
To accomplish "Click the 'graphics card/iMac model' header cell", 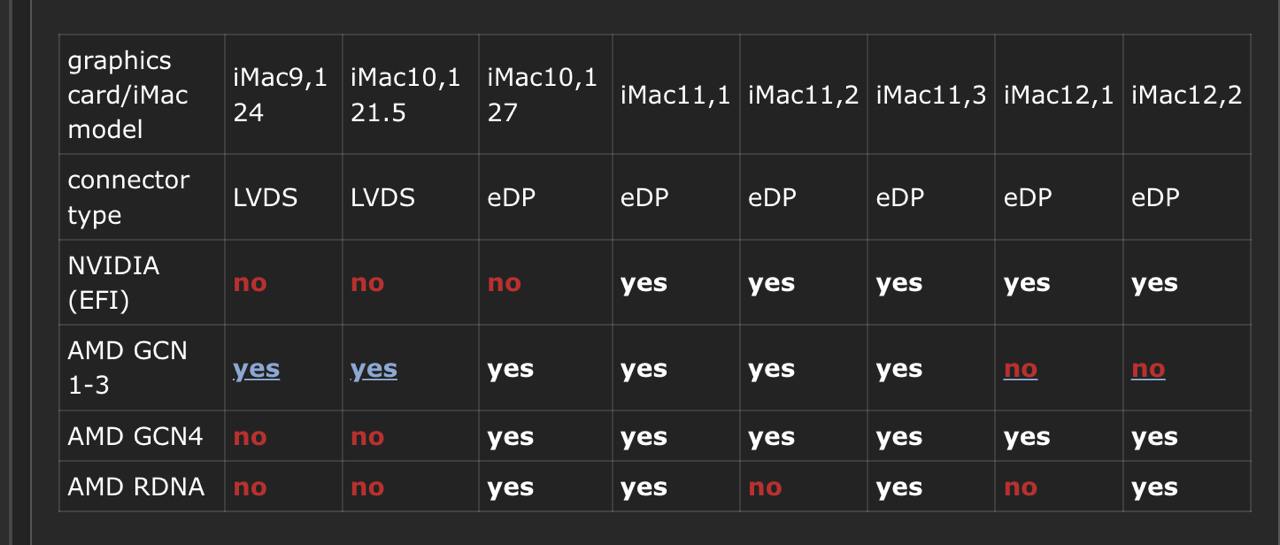I will pos(141,95).
